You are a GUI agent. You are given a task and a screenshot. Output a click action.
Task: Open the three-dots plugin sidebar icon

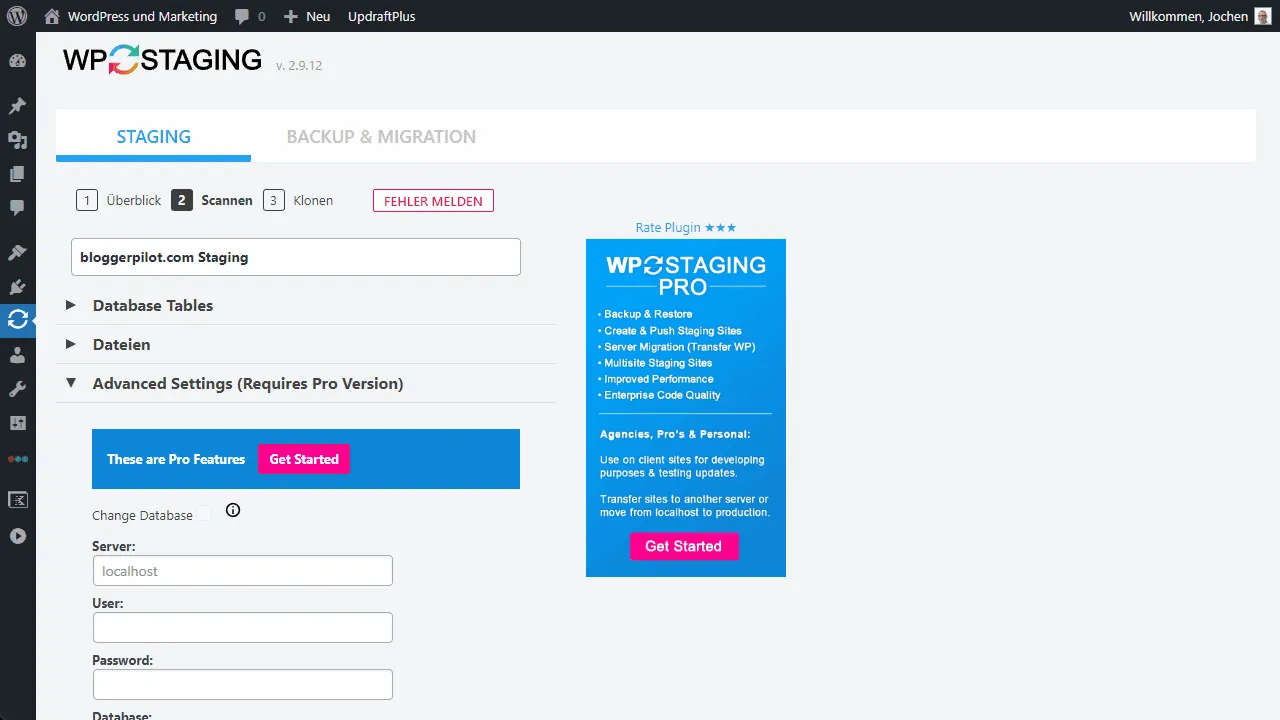tap(17, 459)
